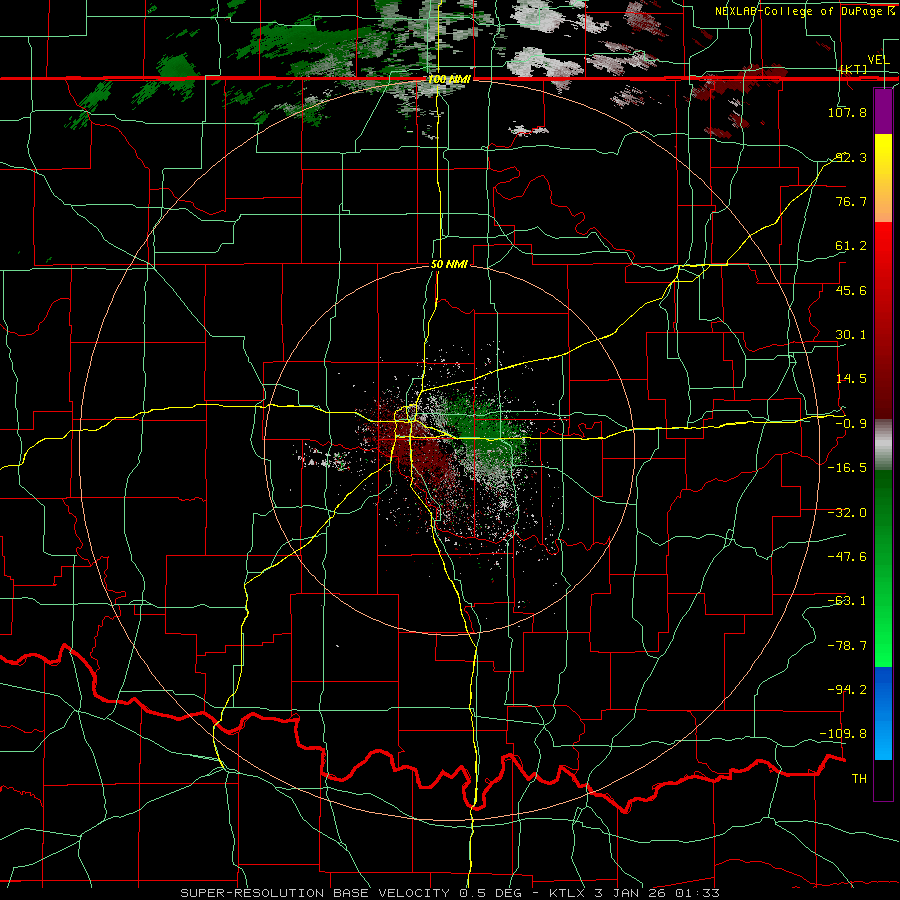This screenshot has width=900, height=900.
Task: Click the 76.7 velocity scale value
Action: coord(850,201)
